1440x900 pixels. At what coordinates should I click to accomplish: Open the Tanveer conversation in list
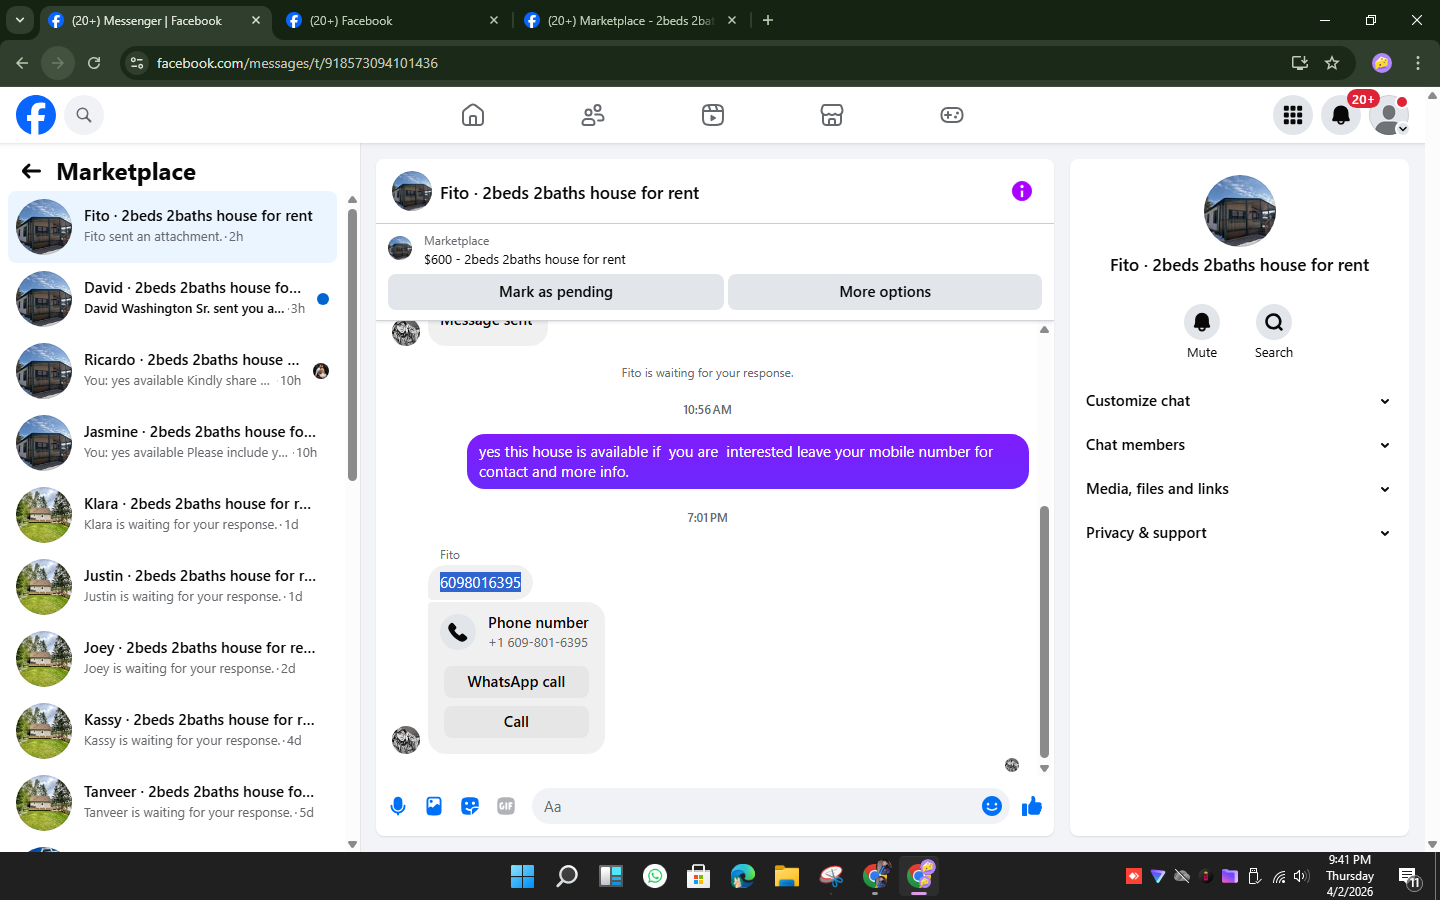(x=173, y=803)
